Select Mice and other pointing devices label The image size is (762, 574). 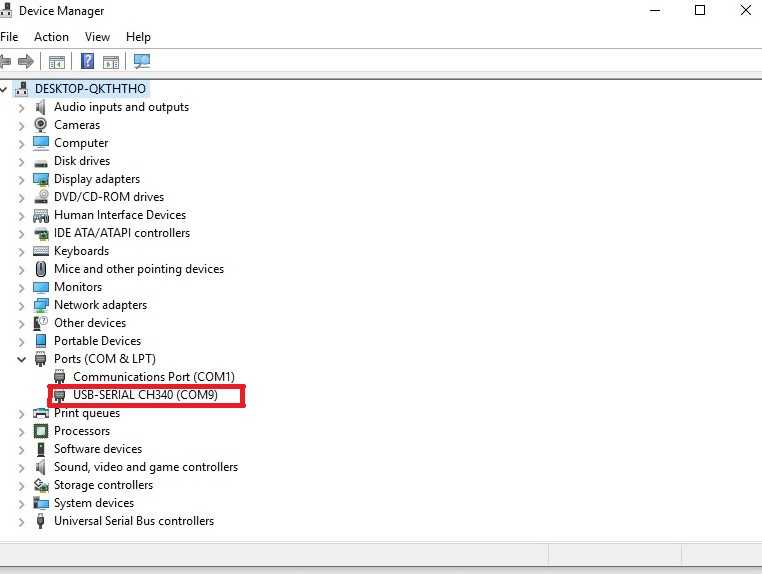click(x=139, y=269)
